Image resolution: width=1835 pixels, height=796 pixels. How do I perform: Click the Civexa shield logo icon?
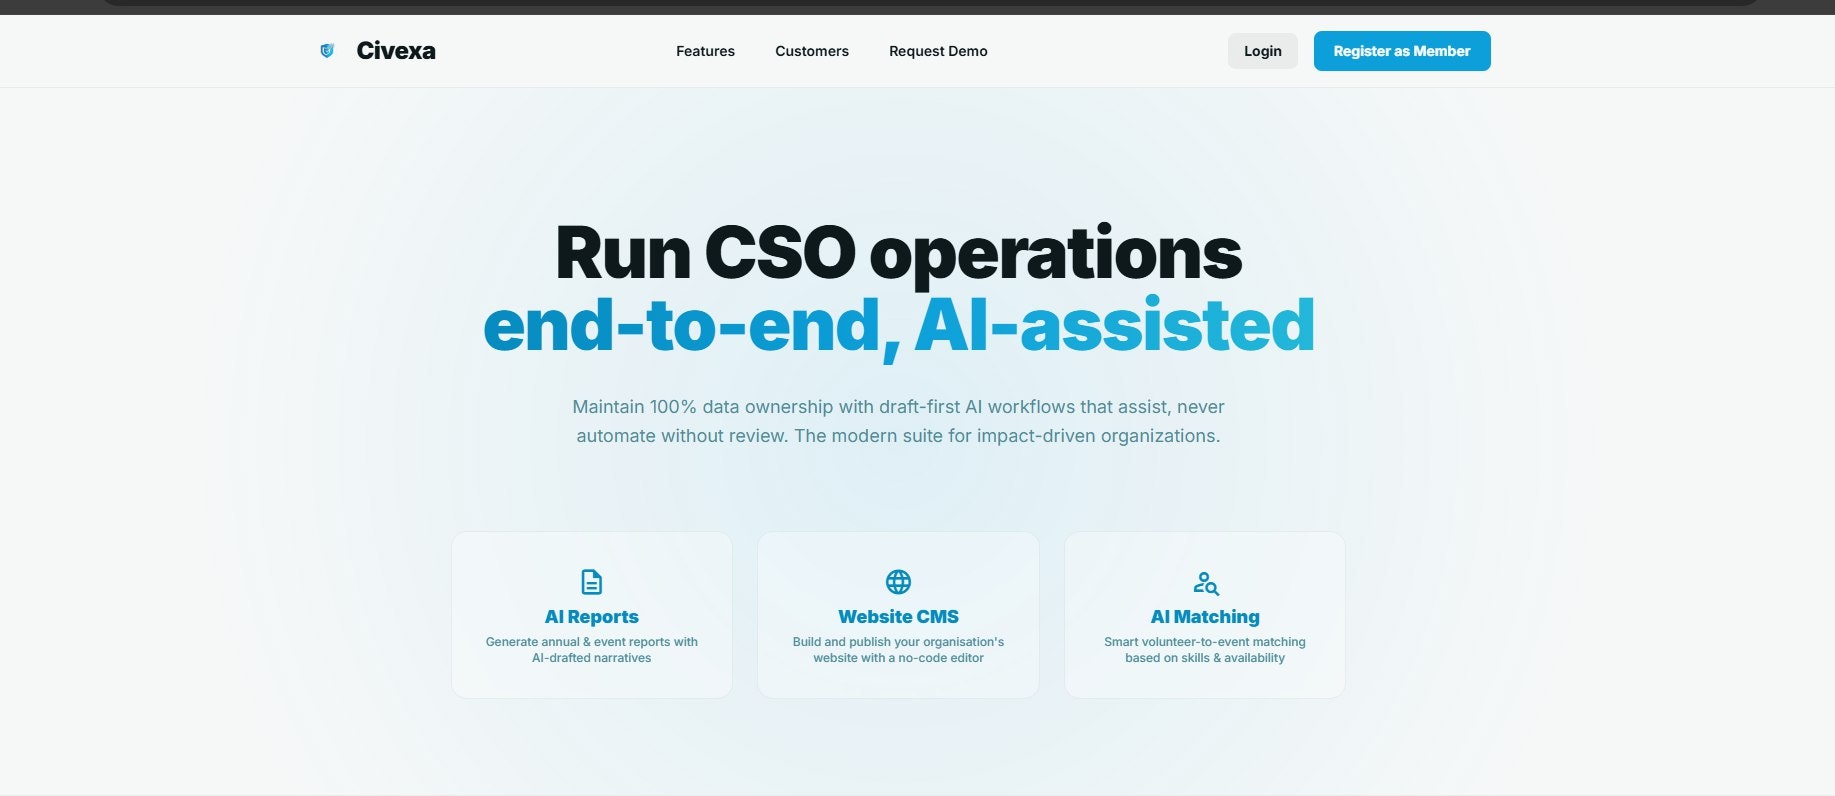pos(326,51)
